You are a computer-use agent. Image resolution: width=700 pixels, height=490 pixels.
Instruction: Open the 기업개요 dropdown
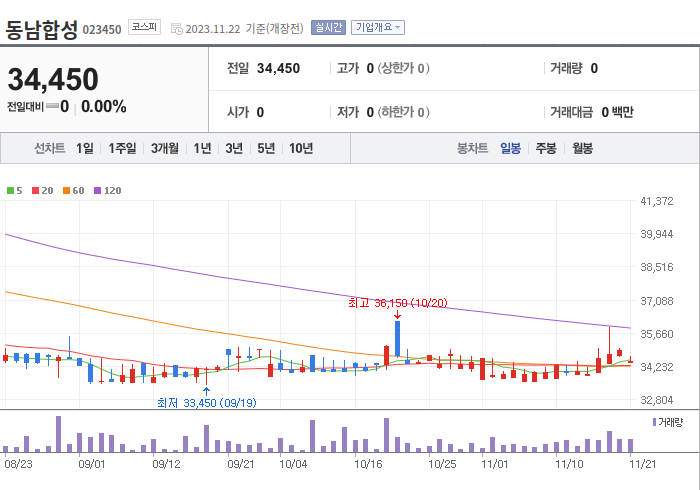378,28
